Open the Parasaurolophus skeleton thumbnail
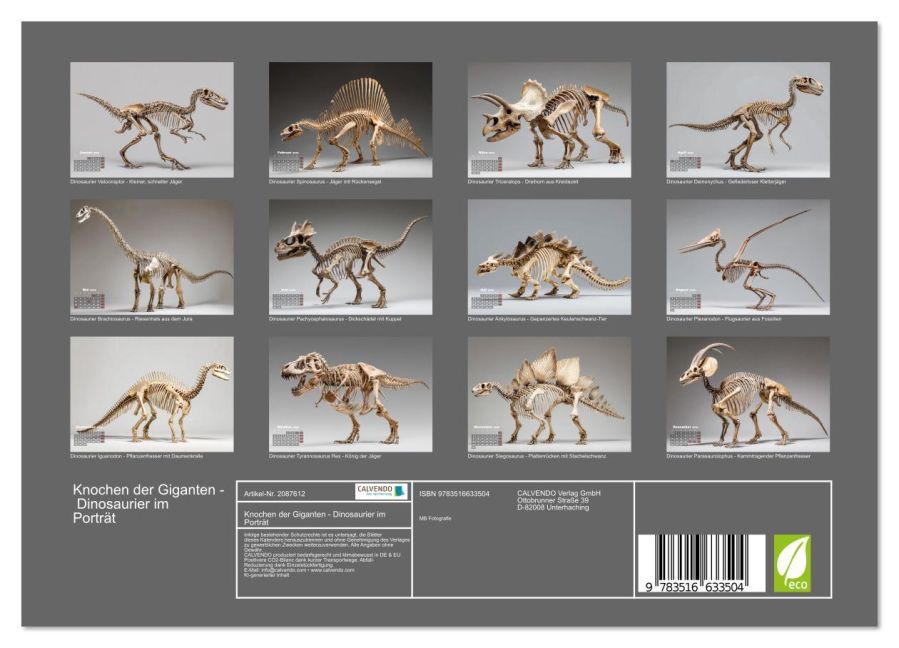The height and width of the screenshot is (648, 899). pos(748,394)
